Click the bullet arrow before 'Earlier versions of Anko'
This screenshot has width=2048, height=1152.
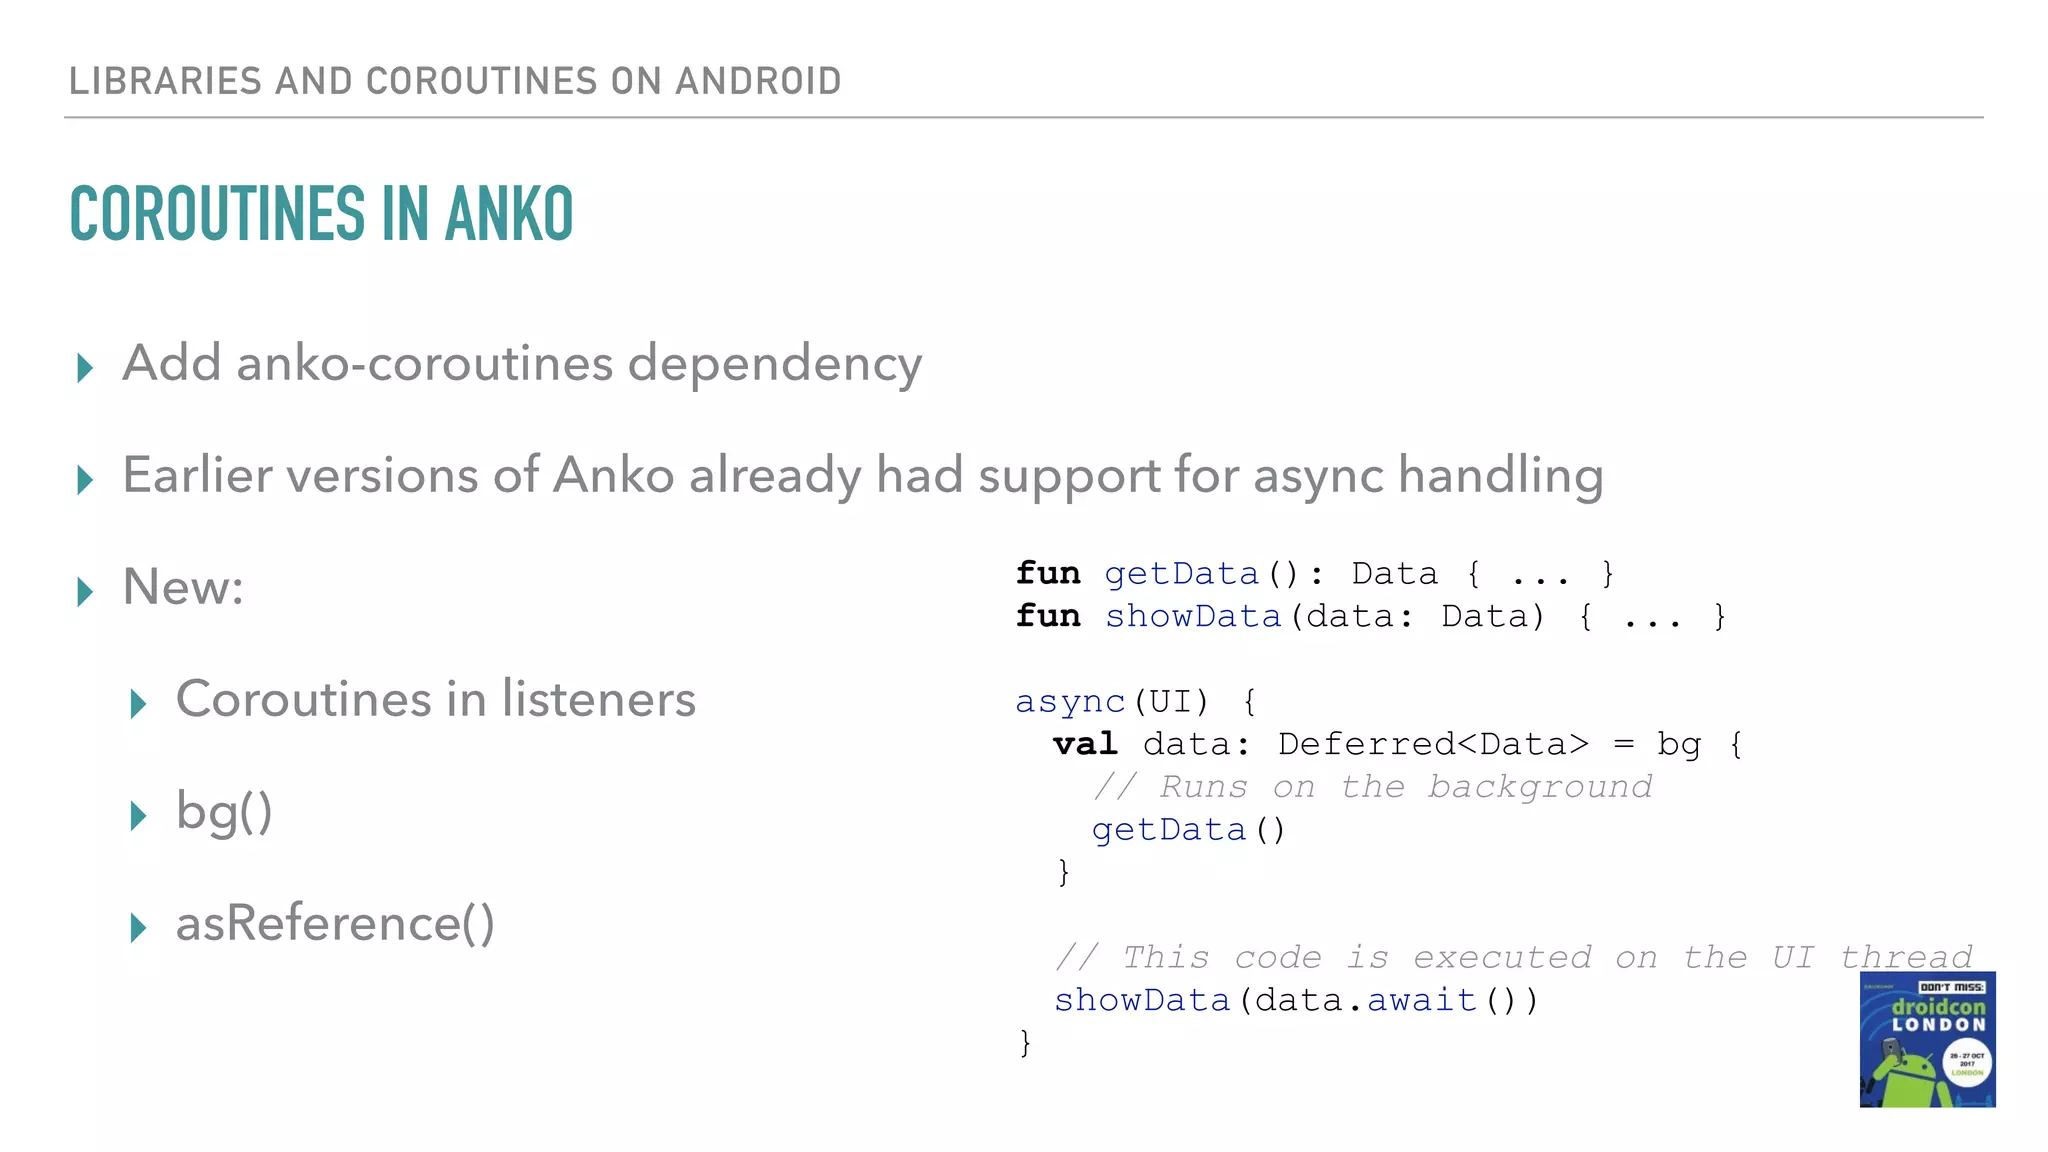pos(85,480)
